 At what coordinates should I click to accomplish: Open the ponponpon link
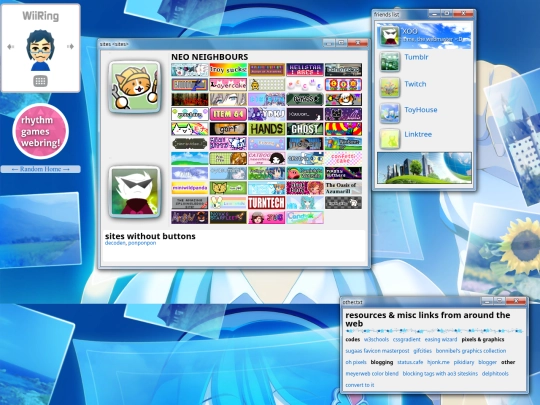(142, 243)
